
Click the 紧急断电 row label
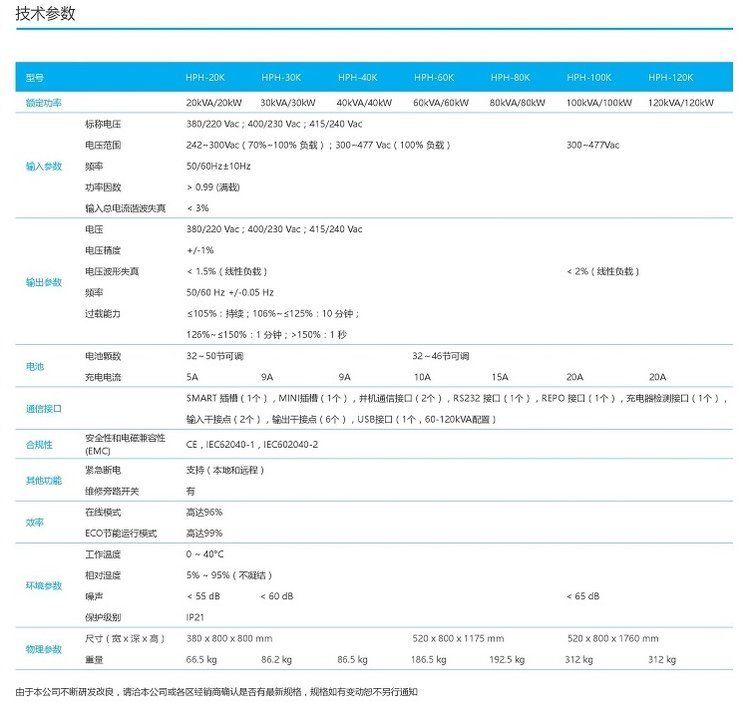tap(103, 470)
